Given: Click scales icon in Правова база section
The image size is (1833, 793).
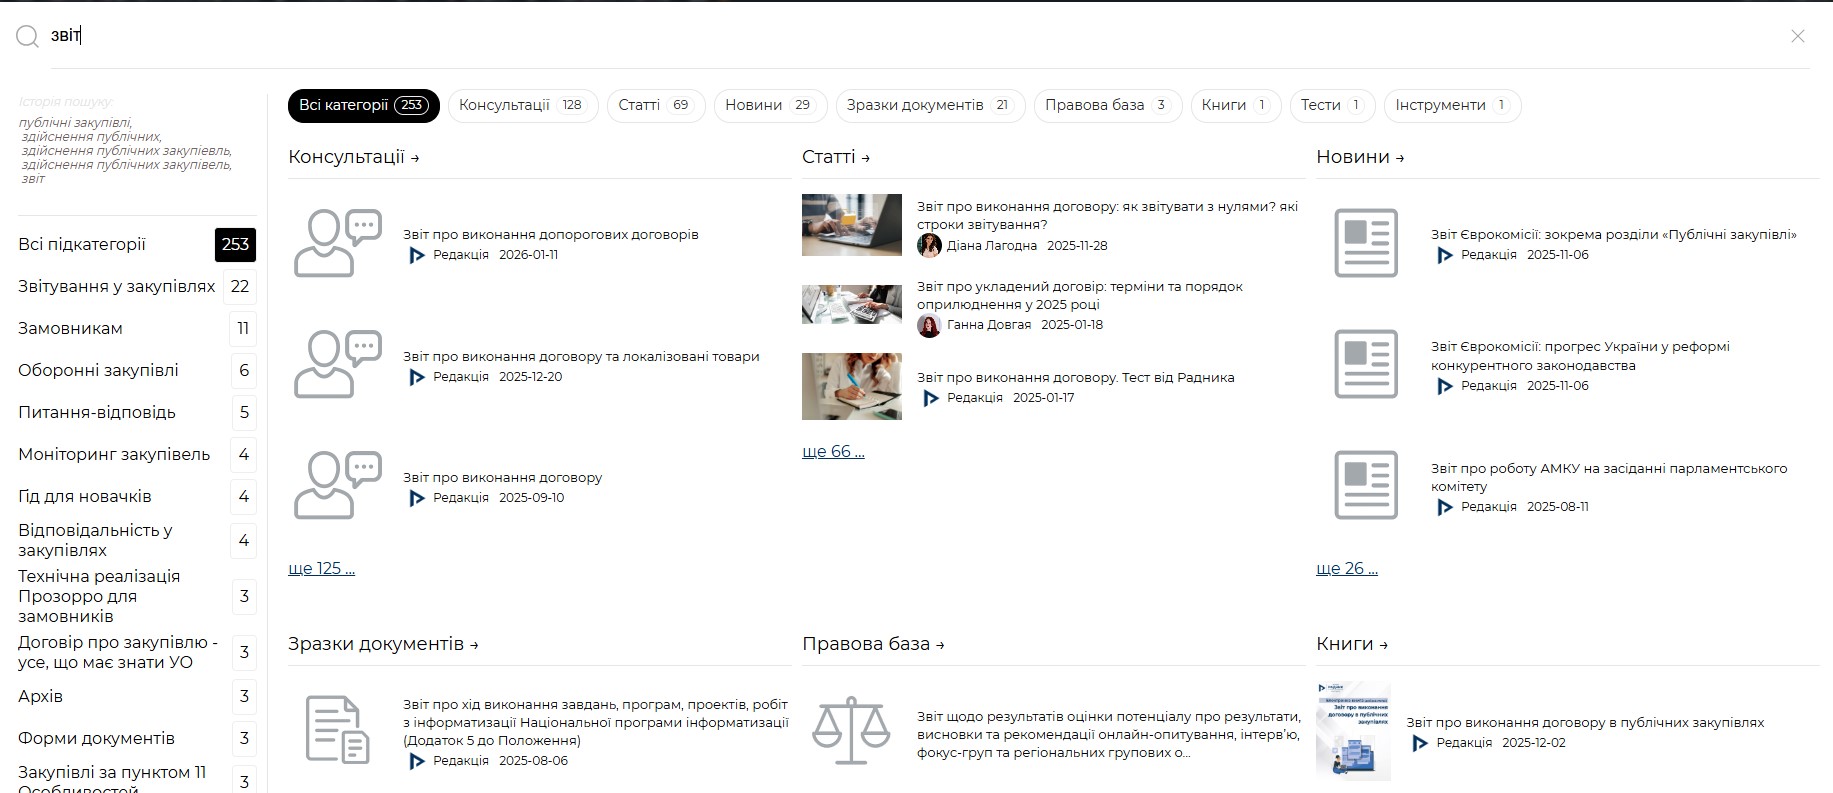Looking at the screenshot, I should pyautogui.click(x=850, y=730).
